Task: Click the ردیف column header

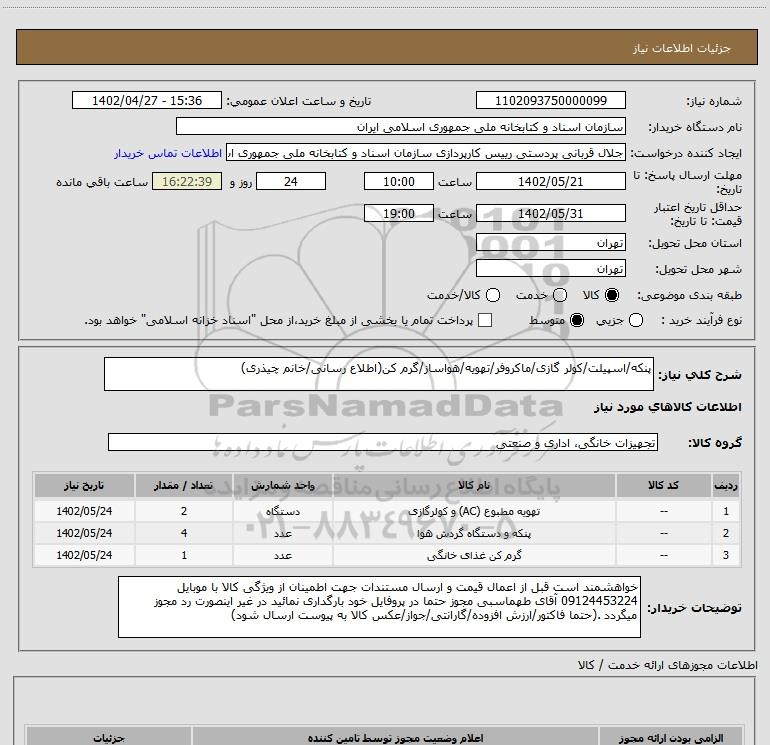Action: click(x=726, y=485)
